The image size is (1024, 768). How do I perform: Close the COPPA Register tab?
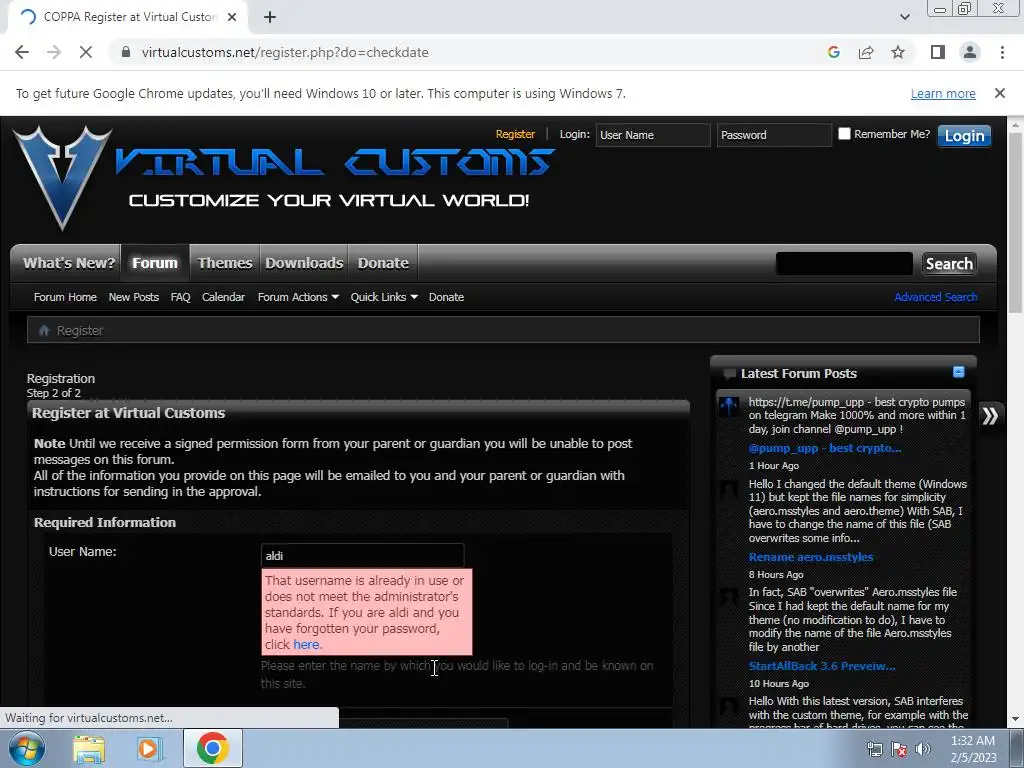(x=232, y=17)
